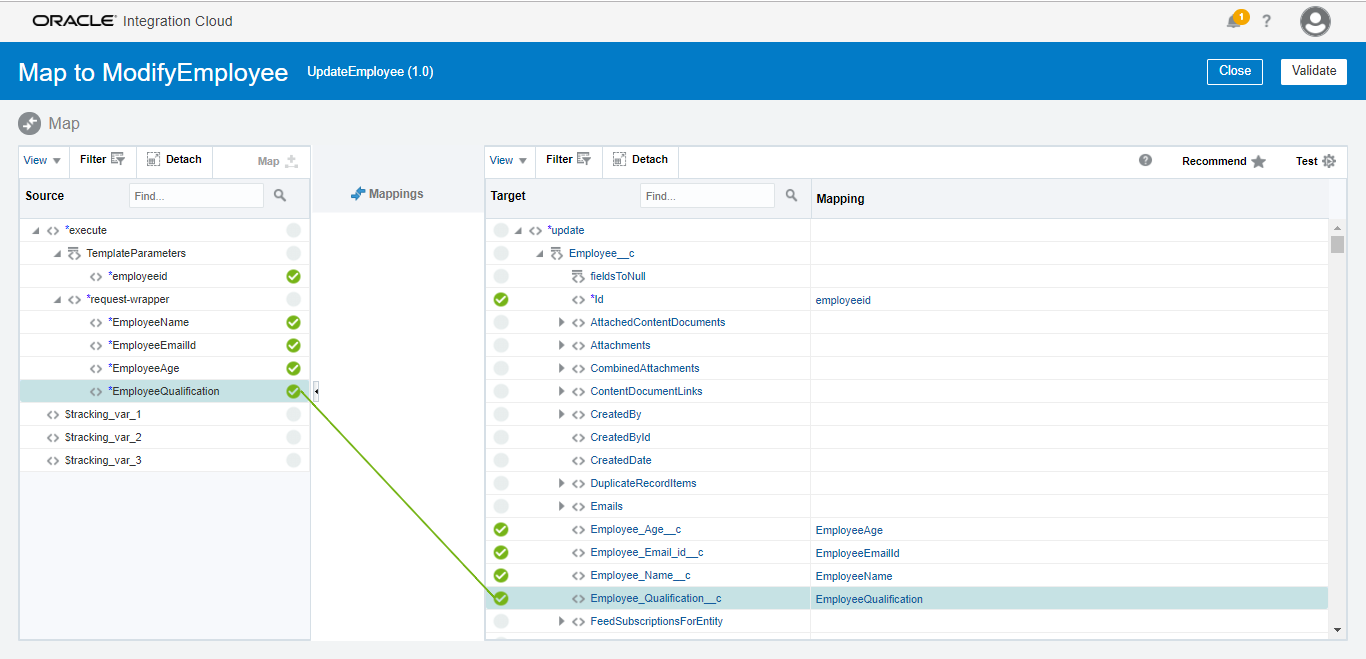The width and height of the screenshot is (1366, 659).
Task: Click the mapped check on *EmployeeEmailId
Action: [x=293, y=345]
